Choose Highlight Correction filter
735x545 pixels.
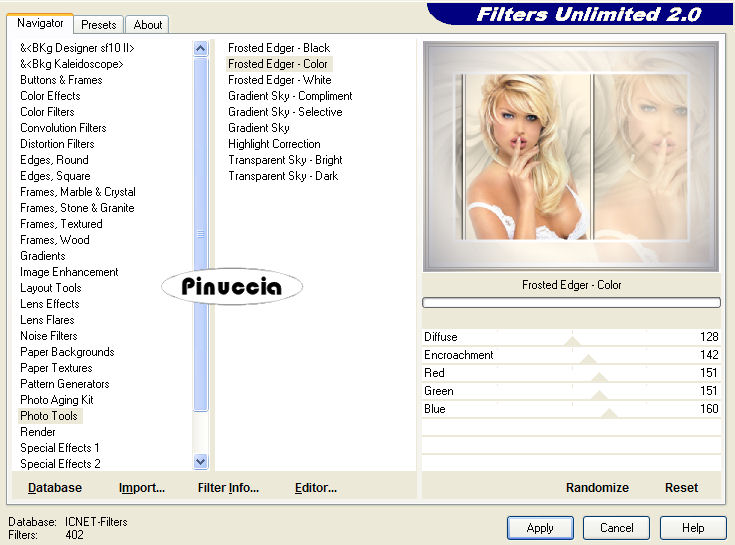[x=274, y=143]
